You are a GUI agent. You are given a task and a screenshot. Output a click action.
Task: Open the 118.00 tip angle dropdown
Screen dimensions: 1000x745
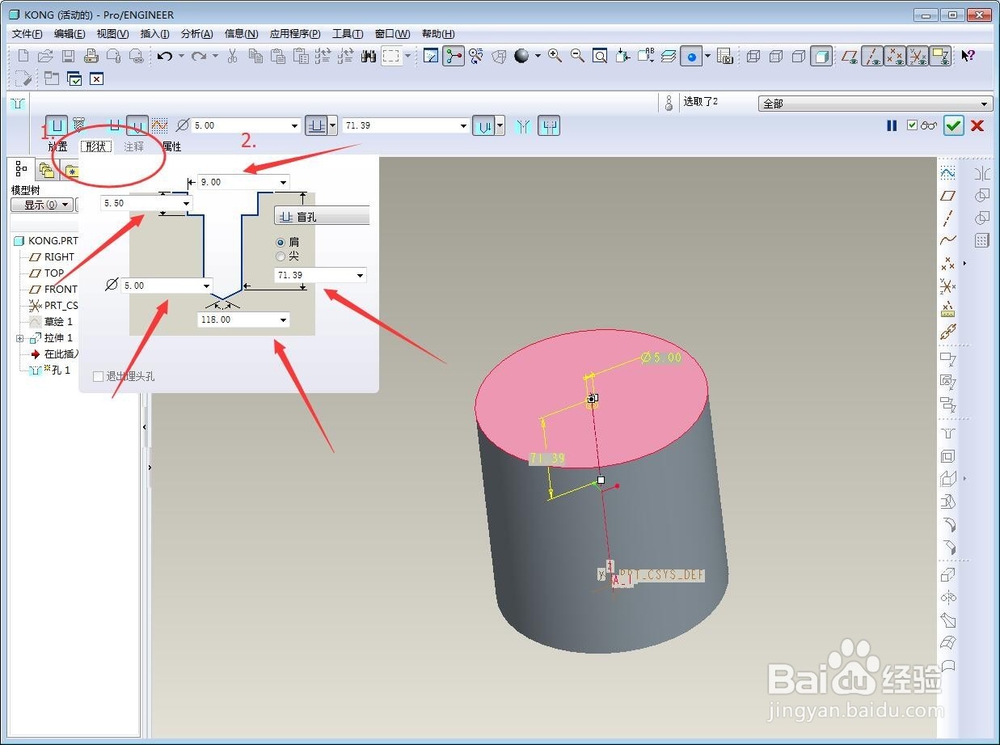click(x=283, y=320)
